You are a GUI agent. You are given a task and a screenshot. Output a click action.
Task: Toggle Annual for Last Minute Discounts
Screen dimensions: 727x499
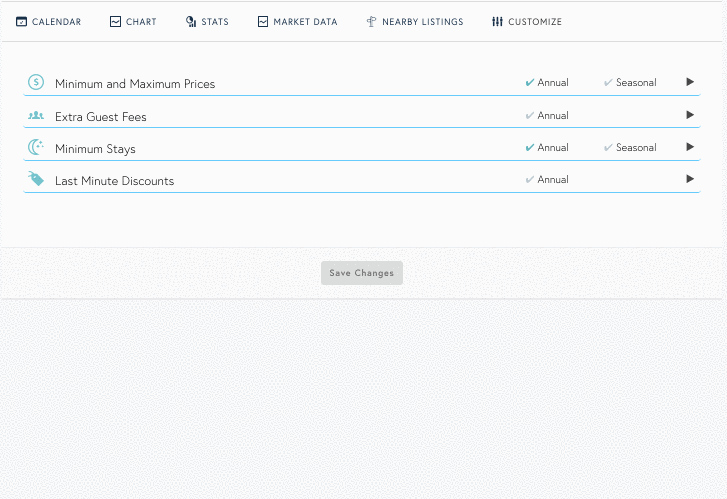tap(547, 179)
